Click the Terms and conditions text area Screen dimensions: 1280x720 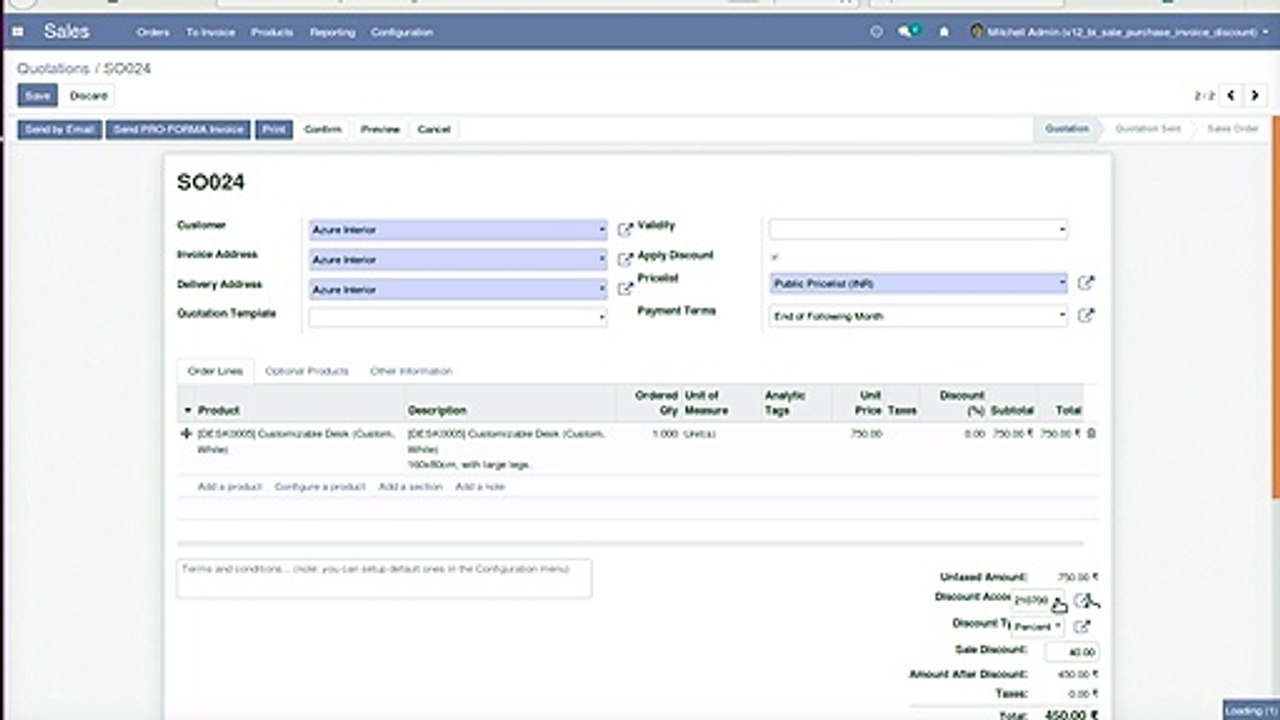[384, 578]
